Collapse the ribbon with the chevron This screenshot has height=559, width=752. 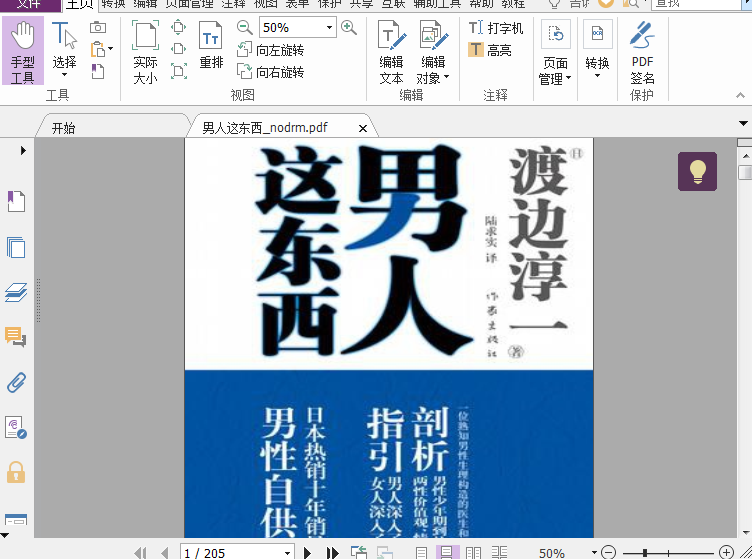740,95
